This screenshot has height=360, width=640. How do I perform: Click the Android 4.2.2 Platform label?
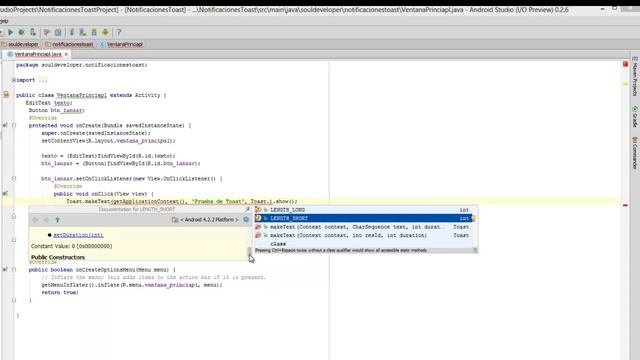point(209,220)
